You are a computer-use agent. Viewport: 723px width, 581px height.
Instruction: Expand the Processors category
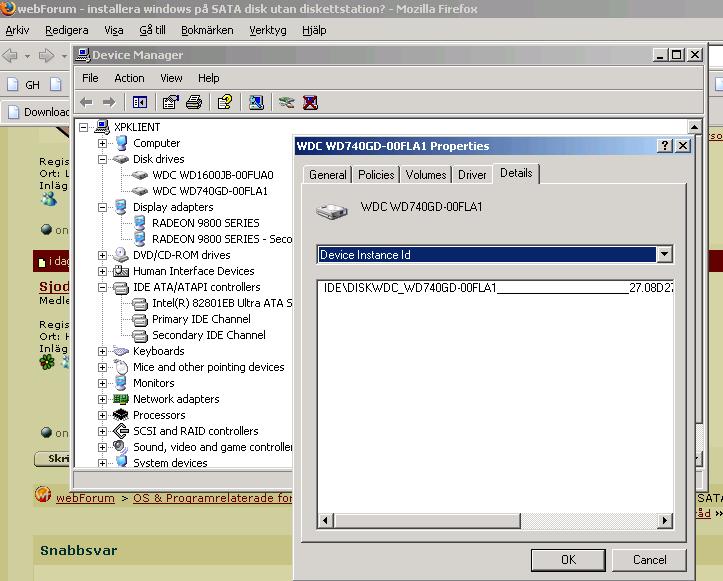(102, 415)
